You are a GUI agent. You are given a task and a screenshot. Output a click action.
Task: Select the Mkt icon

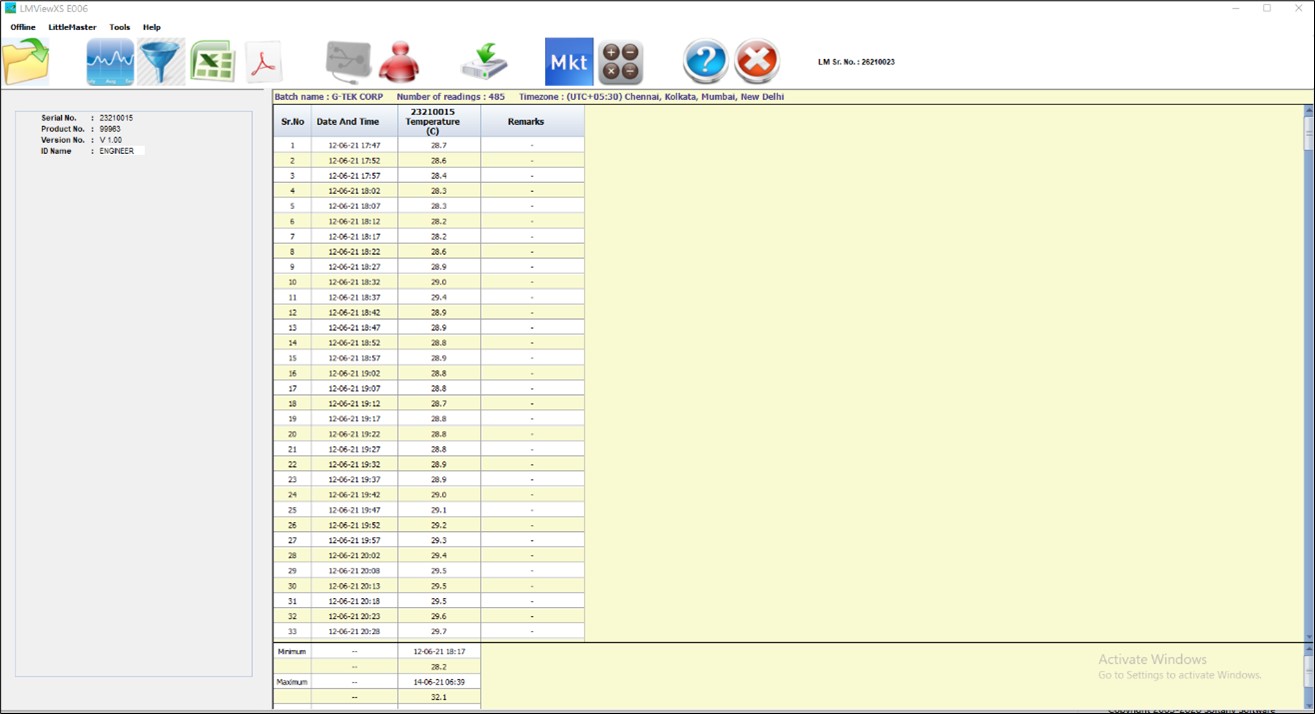click(568, 60)
